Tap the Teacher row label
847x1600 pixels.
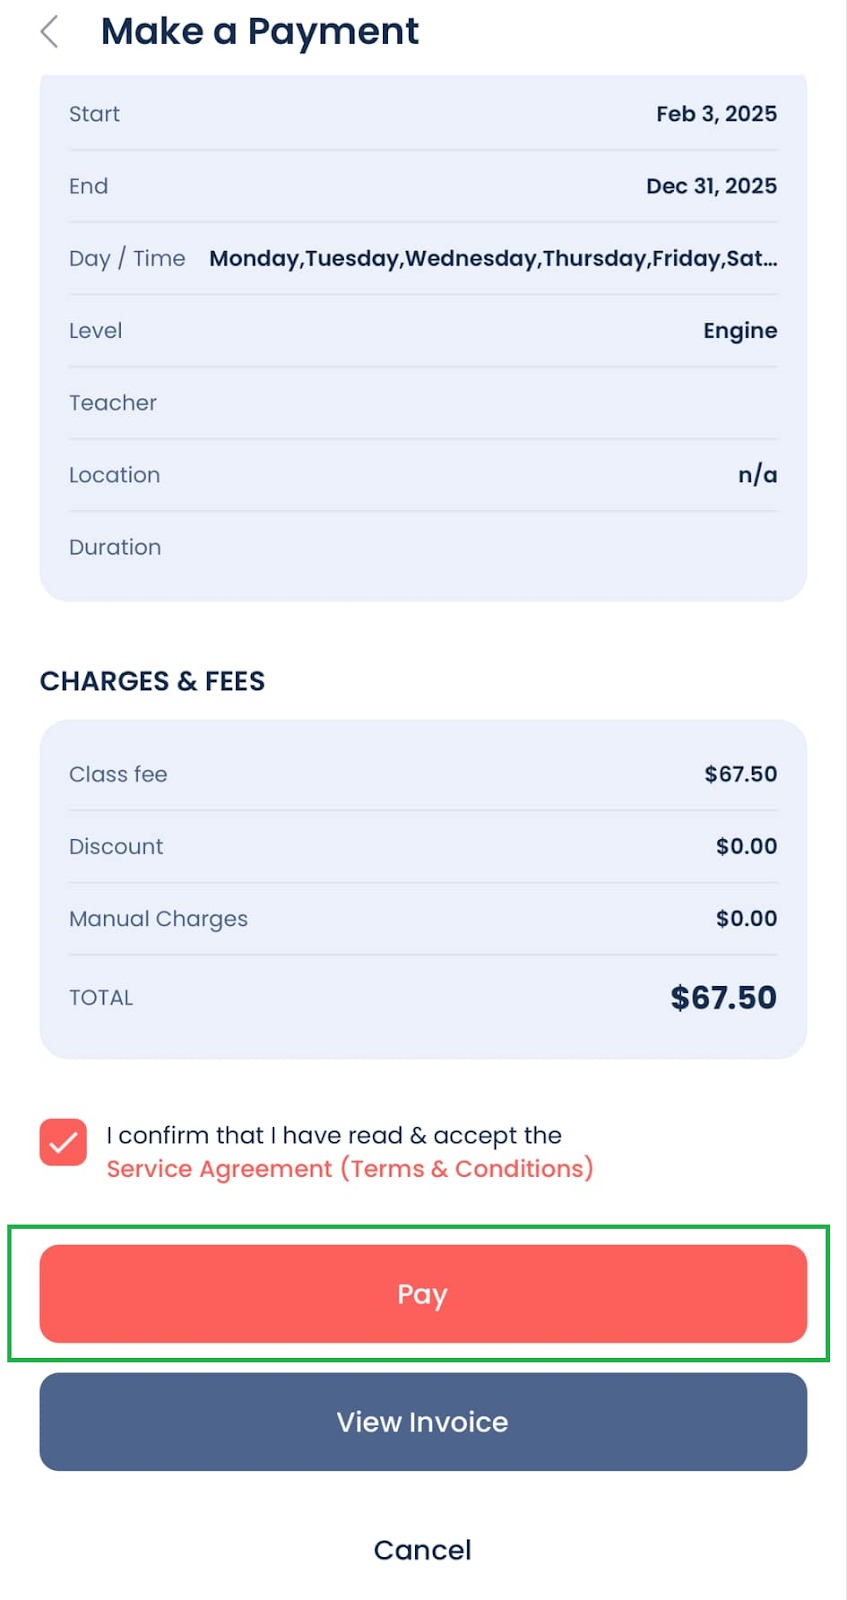click(113, 403)
